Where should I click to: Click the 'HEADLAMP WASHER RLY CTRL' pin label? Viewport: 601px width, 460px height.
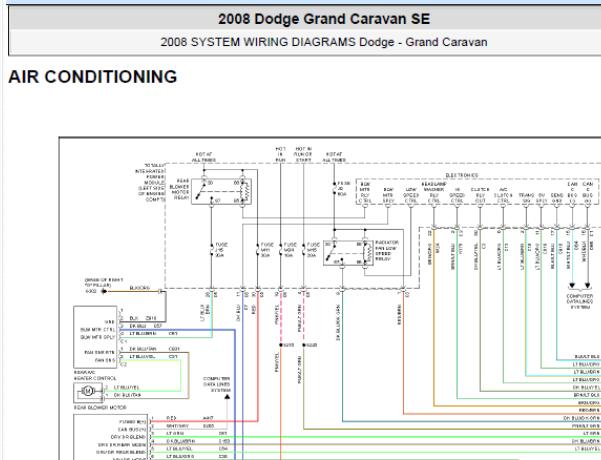pyautogui.click(x=434, y=192)
